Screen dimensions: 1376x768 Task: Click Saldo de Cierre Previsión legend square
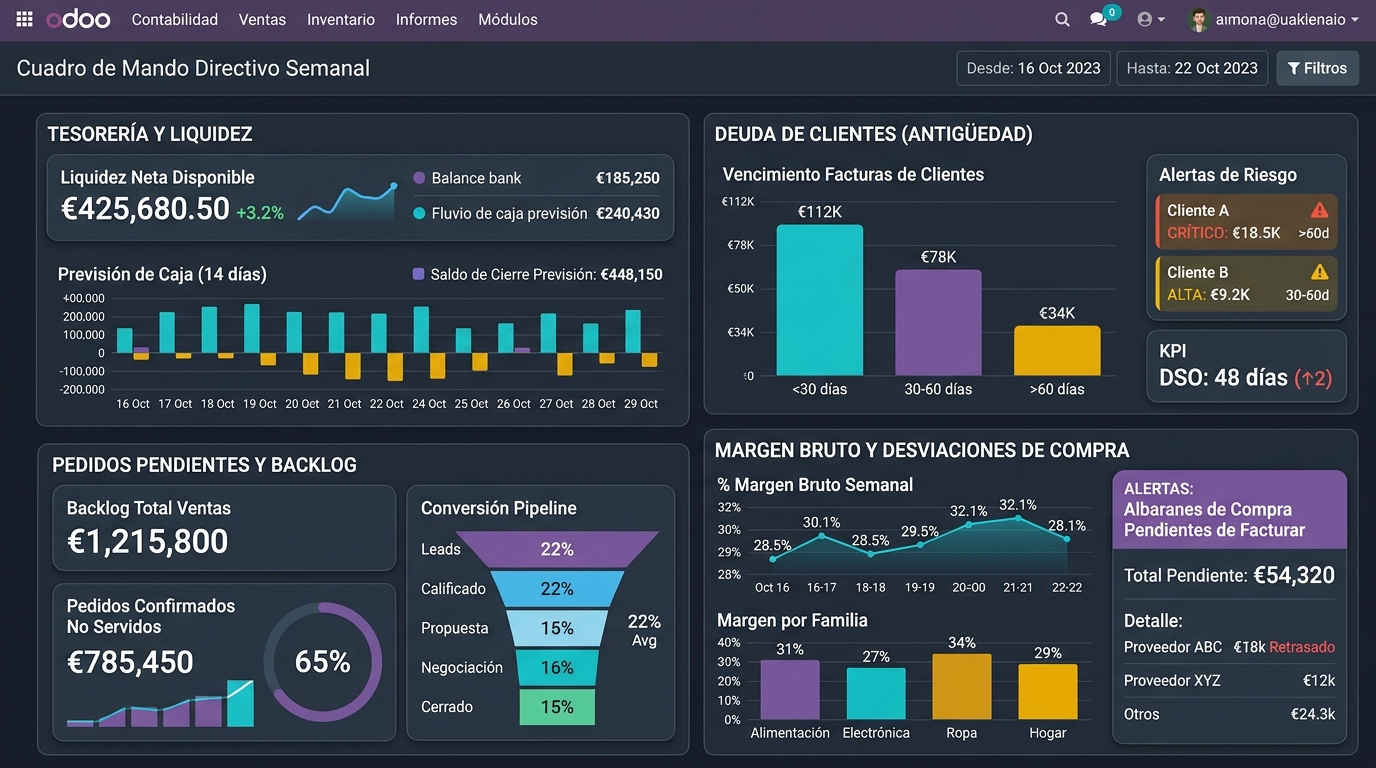tap(419, 274)
